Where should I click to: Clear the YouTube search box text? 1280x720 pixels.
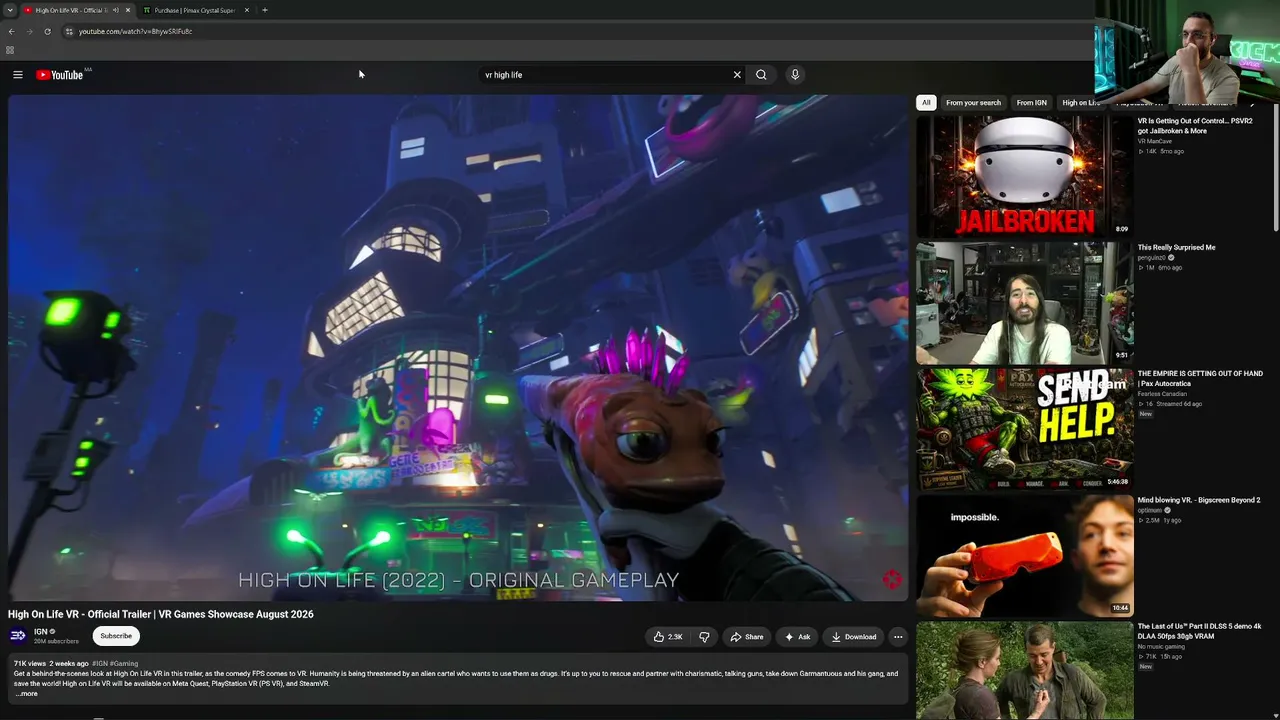[737, 75]
